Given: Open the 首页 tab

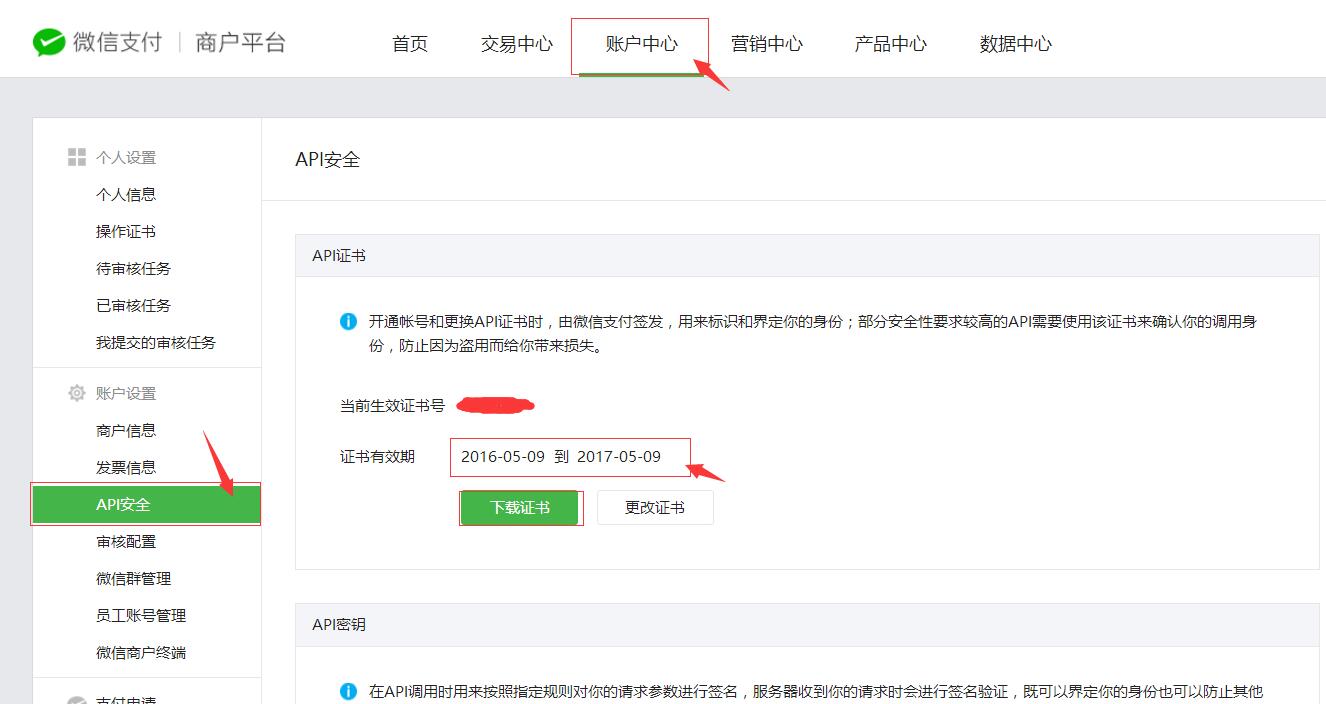Looking at the screenshot, I should point(410,44).
